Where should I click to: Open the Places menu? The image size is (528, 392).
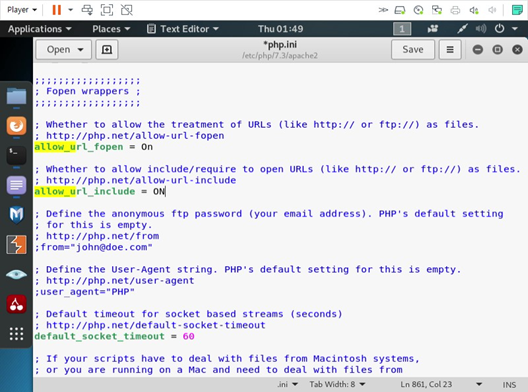pyautogui.click(x=111, y=29)
